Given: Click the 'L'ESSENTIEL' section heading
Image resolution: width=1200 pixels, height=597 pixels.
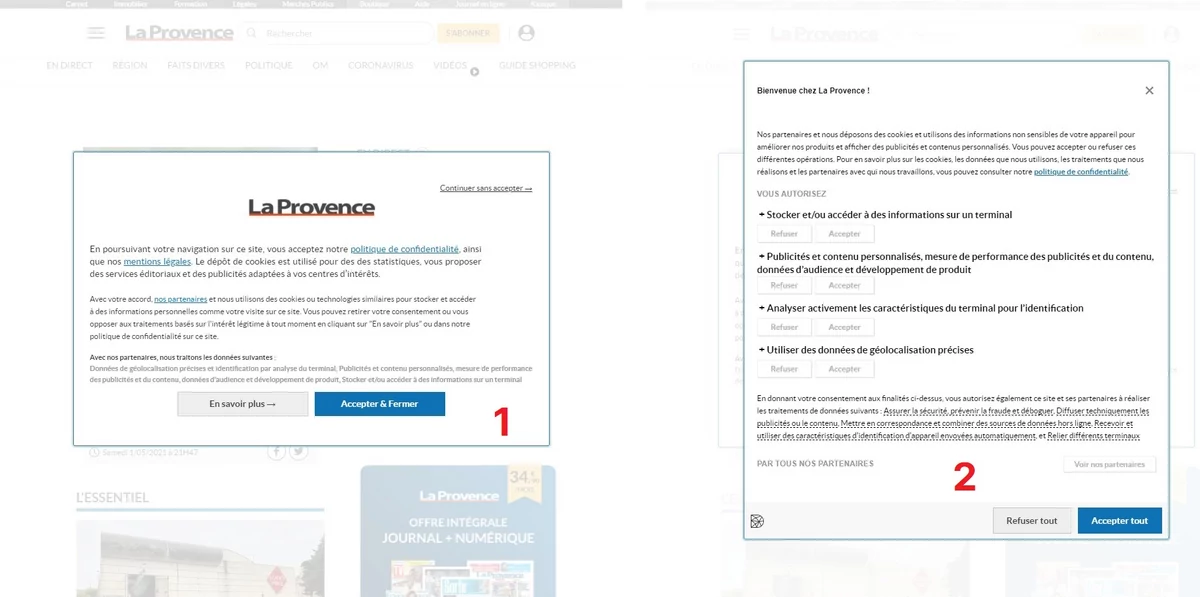Looking at the screenshot, I should [112, 497].
